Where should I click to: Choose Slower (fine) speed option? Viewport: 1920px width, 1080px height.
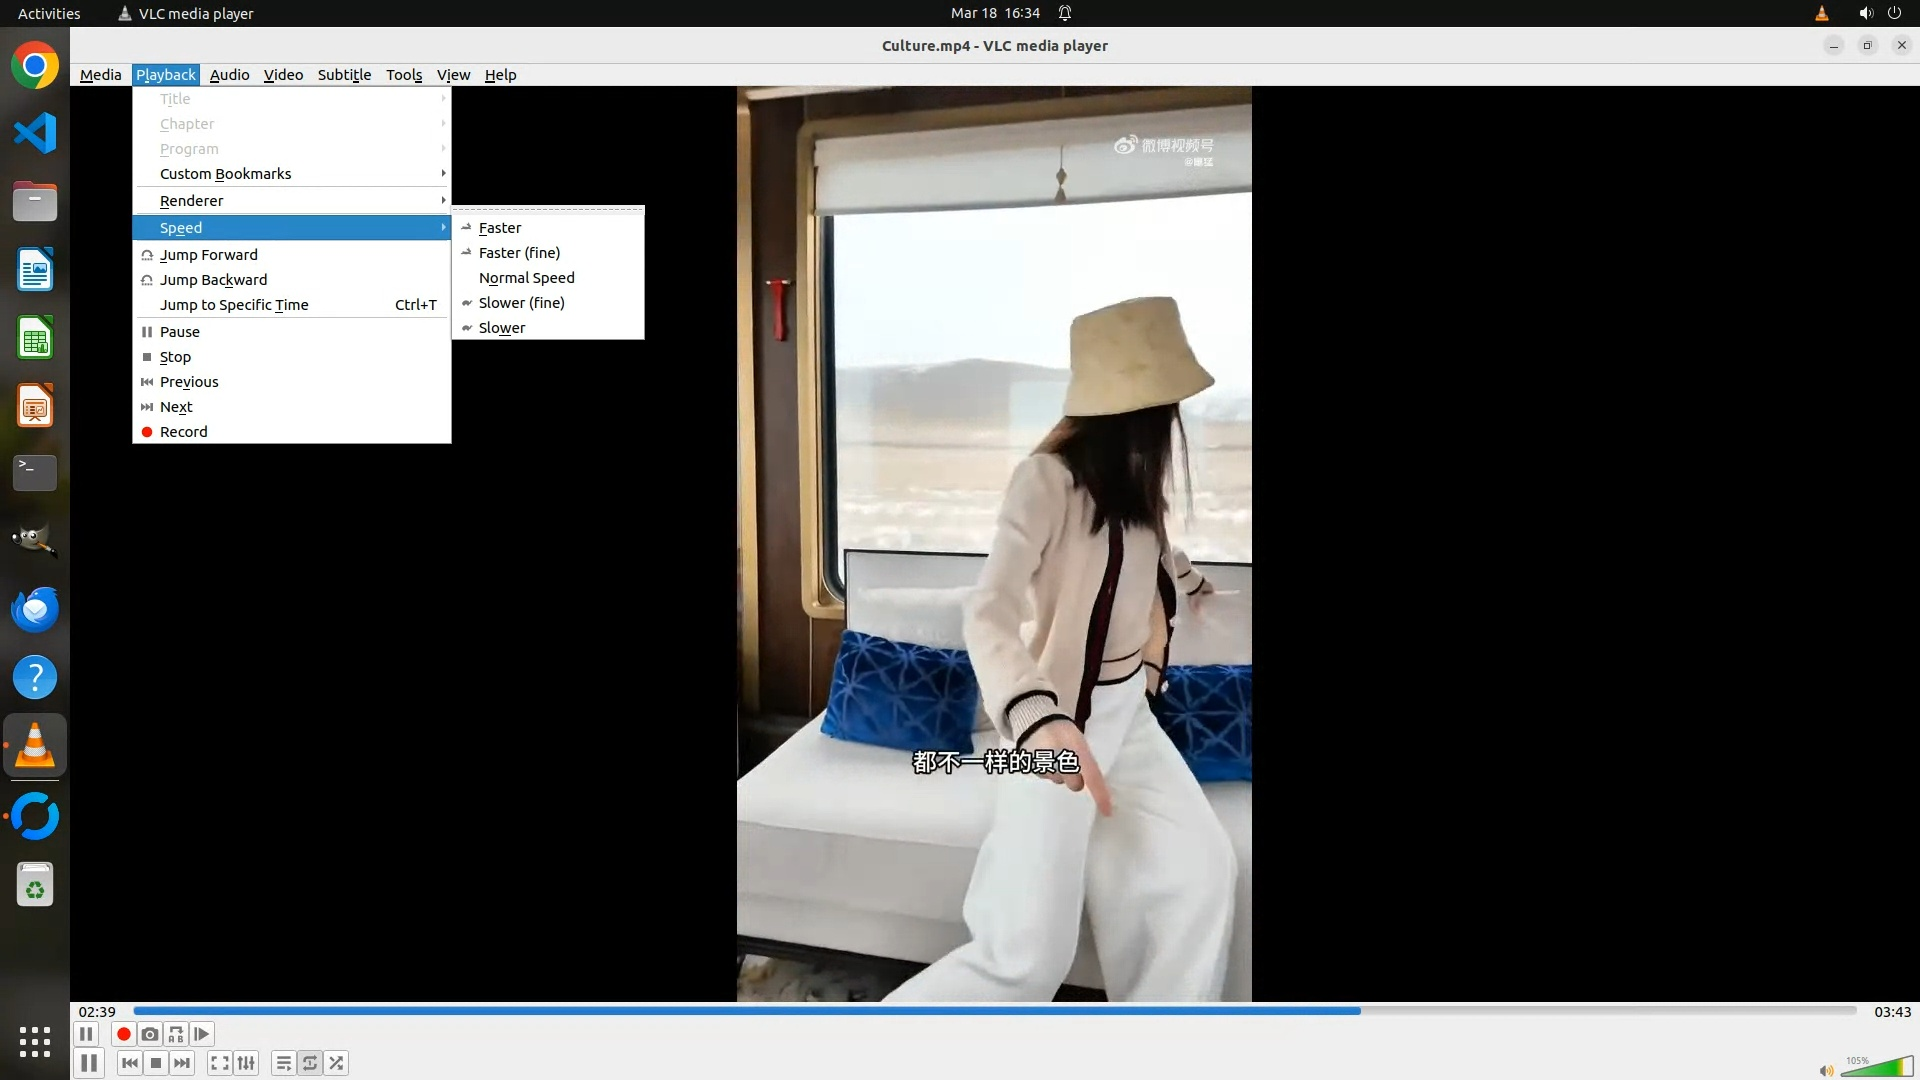pos(521,303)
